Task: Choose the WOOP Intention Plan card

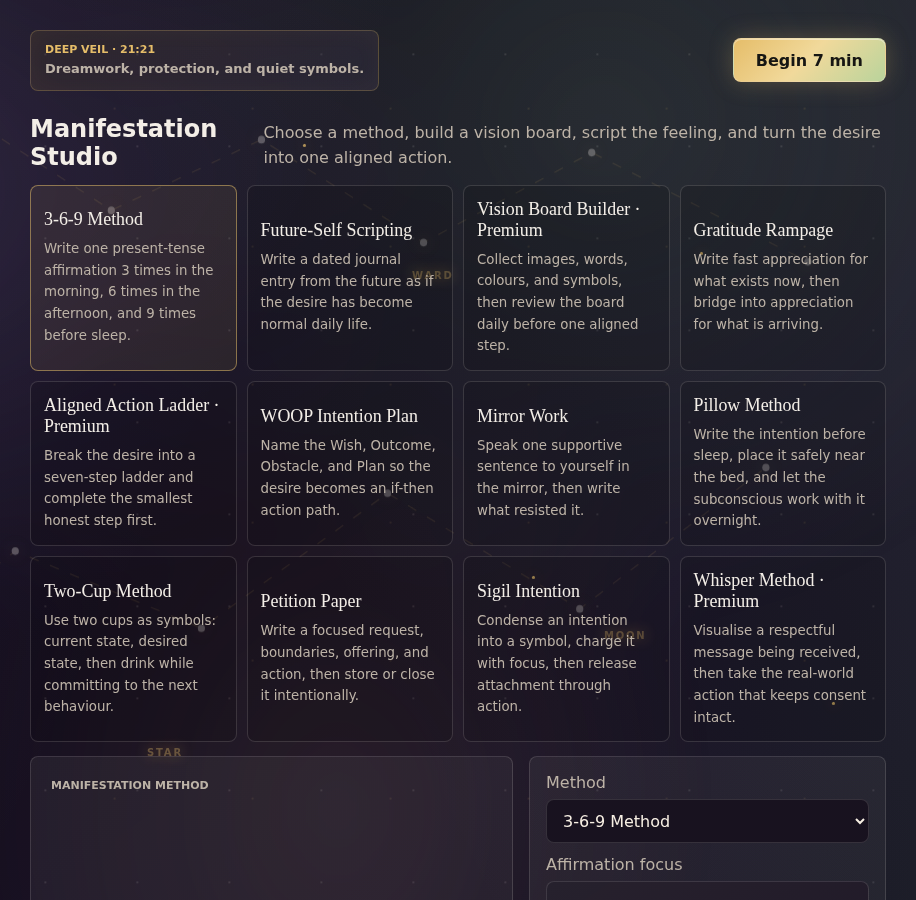Action: (350, 463)
